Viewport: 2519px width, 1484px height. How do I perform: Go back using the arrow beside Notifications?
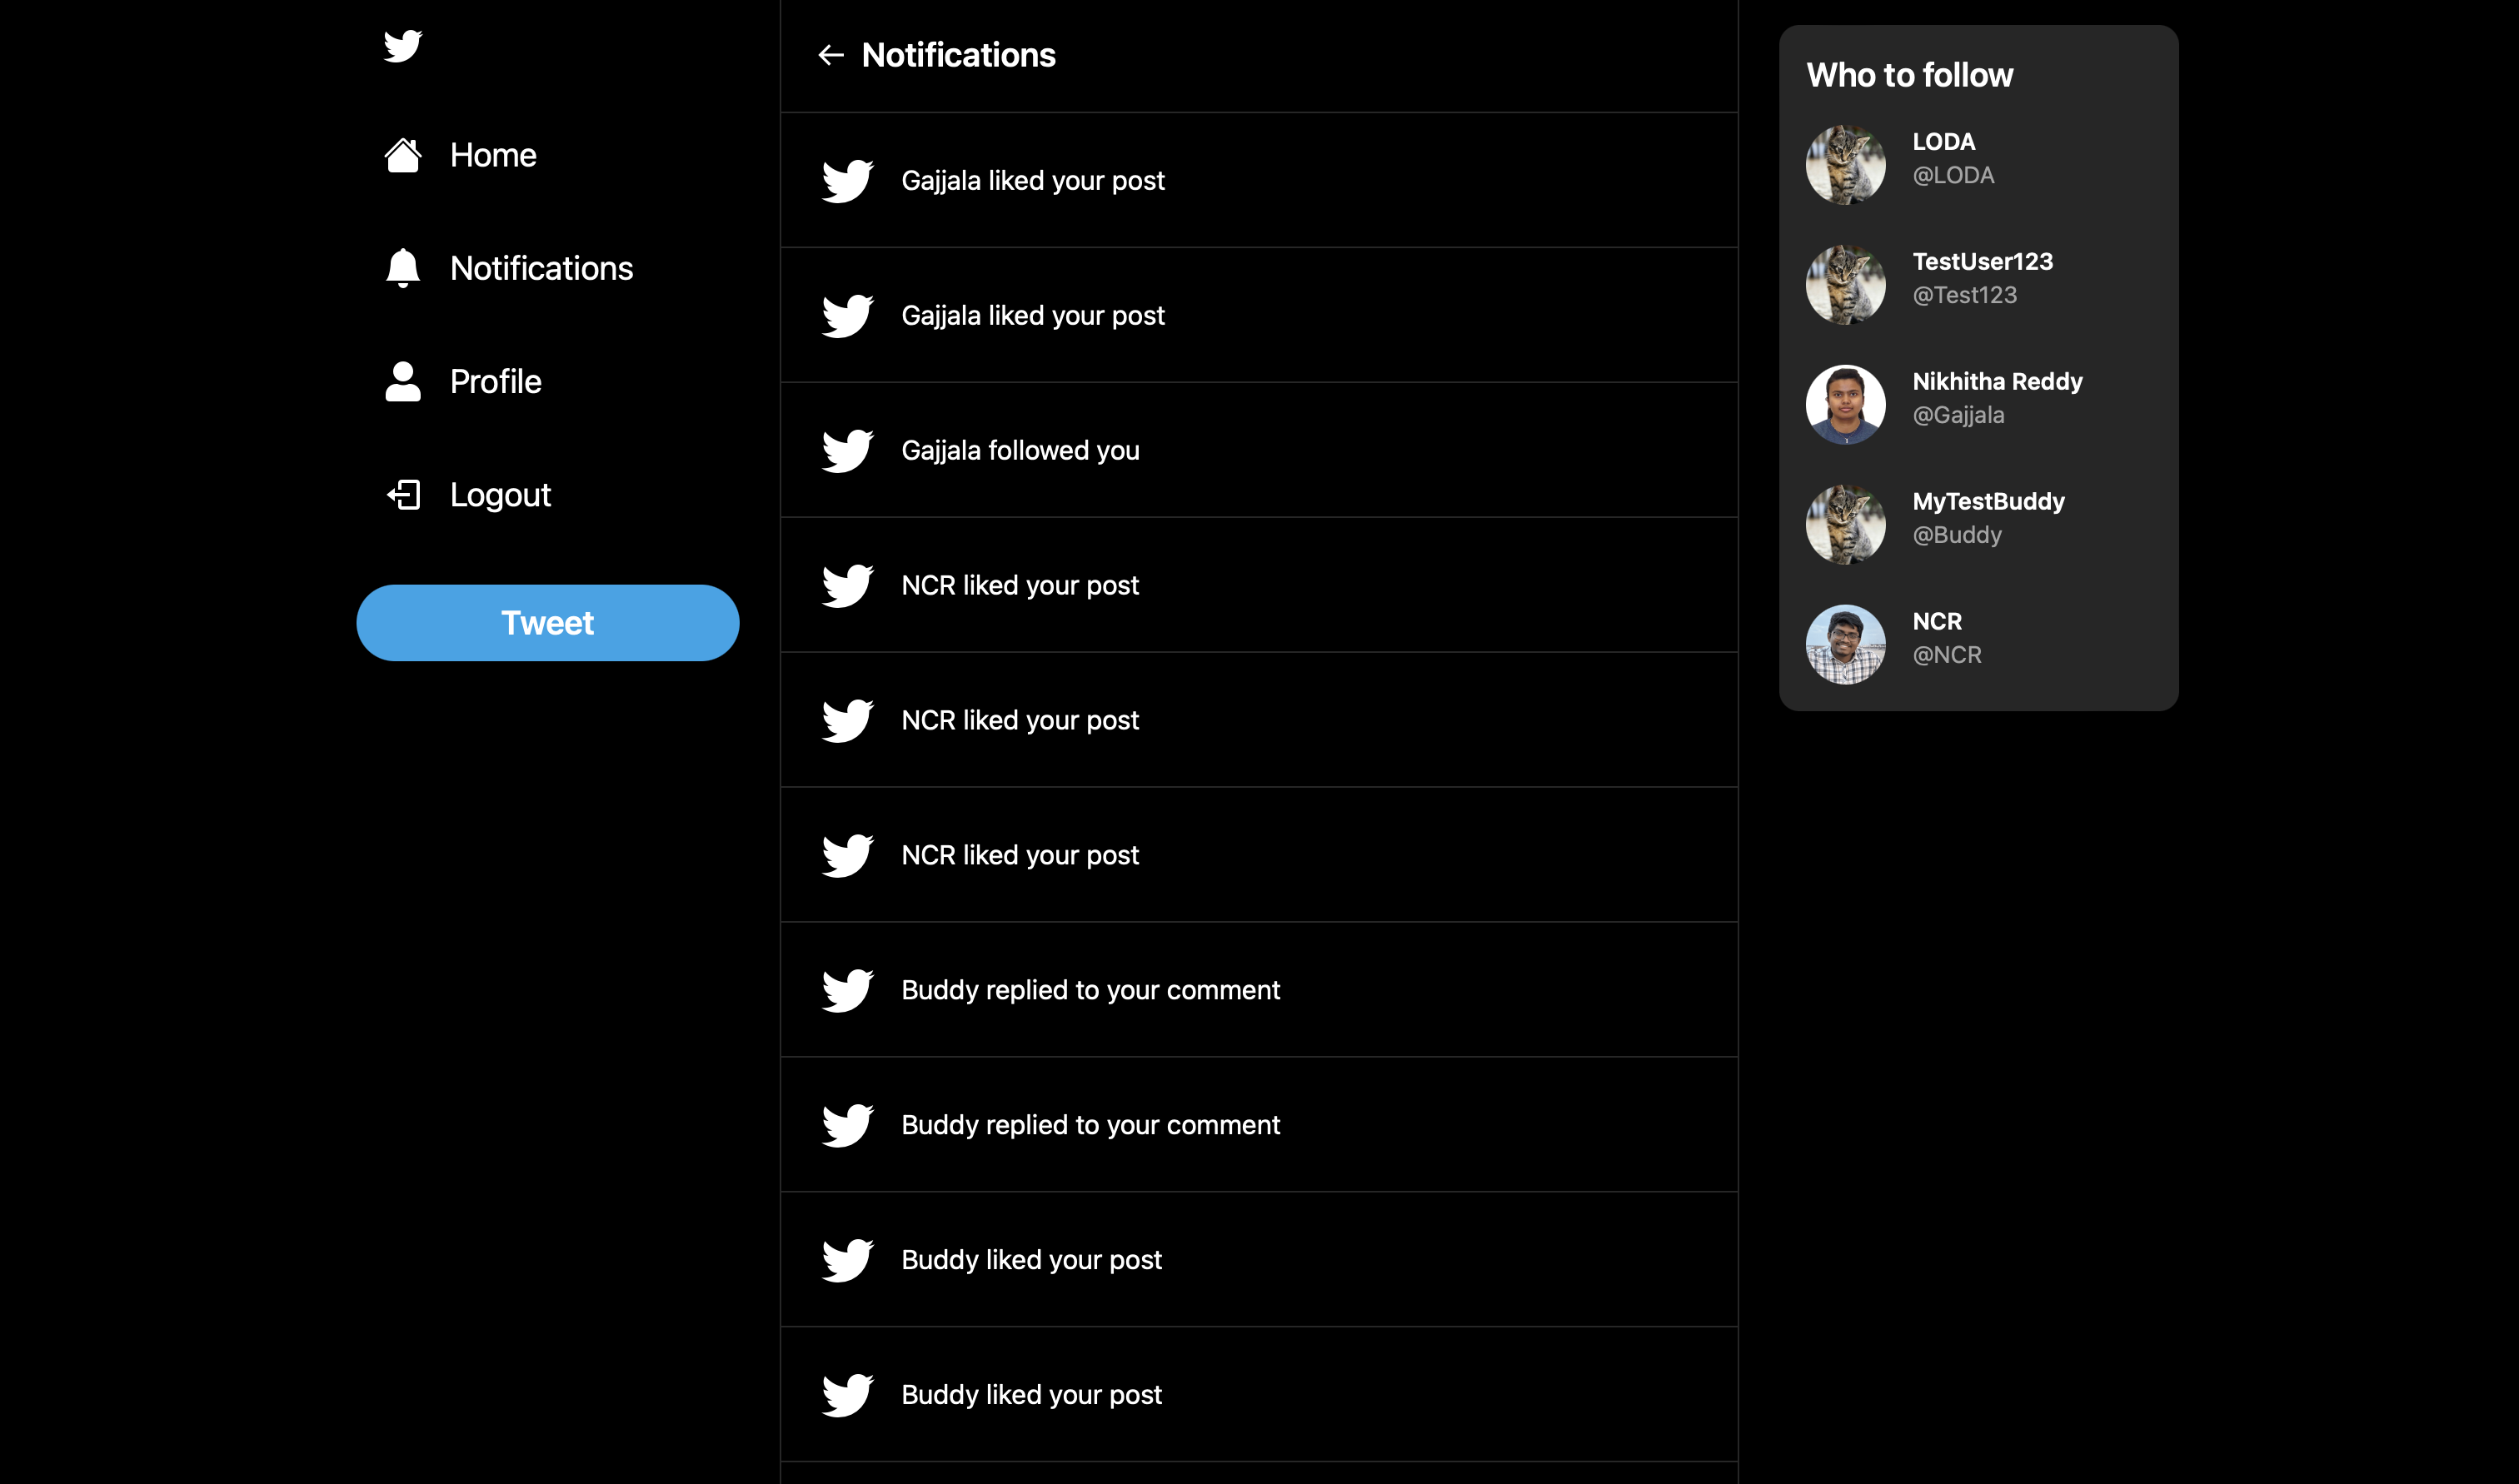click(x=831, y=55)
